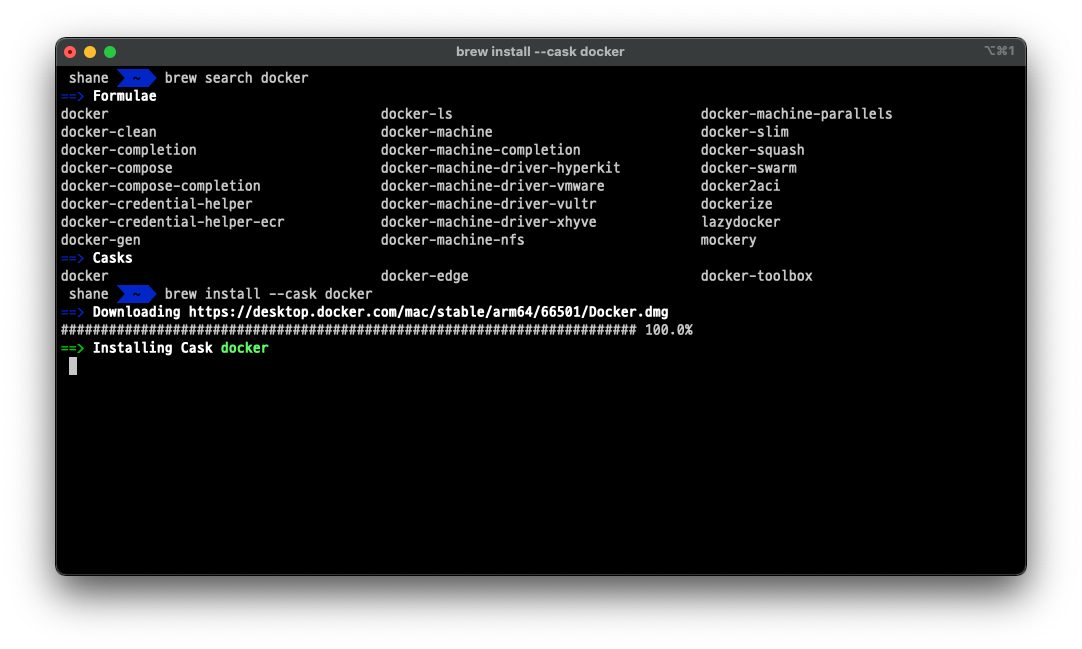Click 'Installing Cask' status text
Screen dimensions: 1082x649
[153, 348]
